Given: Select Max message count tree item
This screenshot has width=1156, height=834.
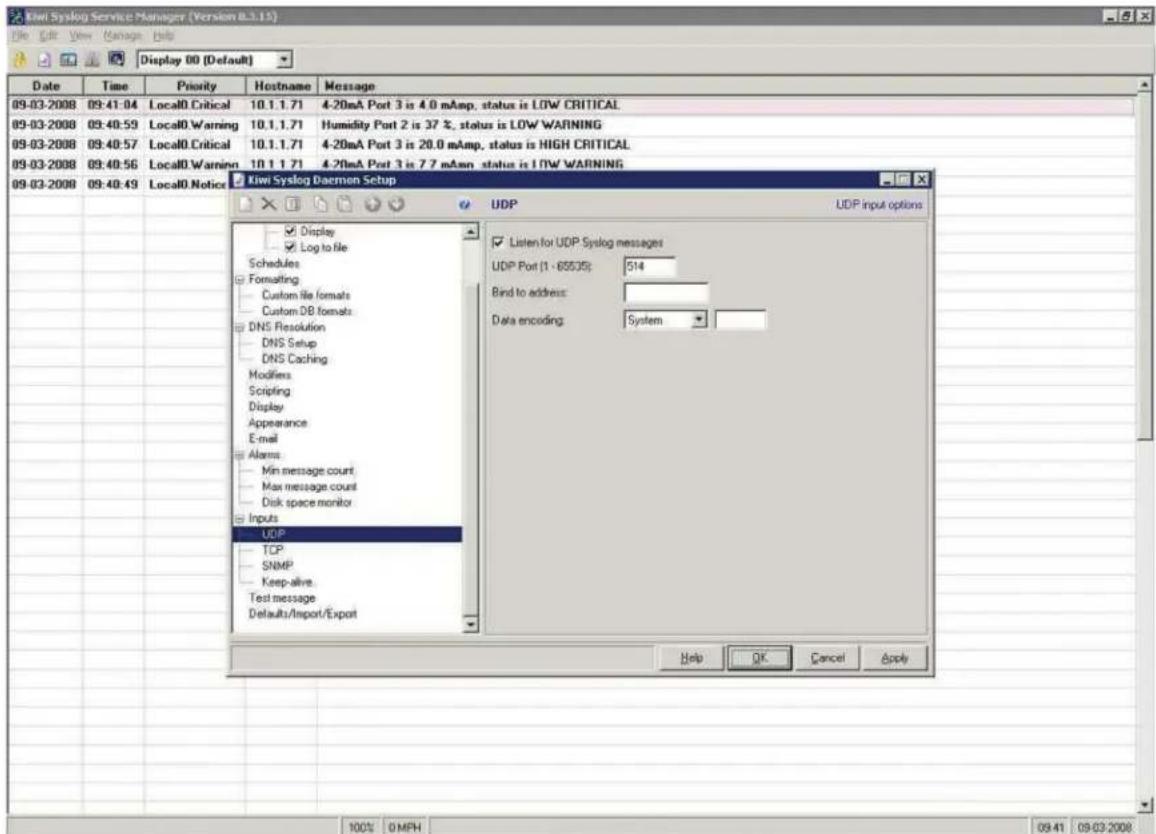Looking at the screenshot, I should click(309, 487).
